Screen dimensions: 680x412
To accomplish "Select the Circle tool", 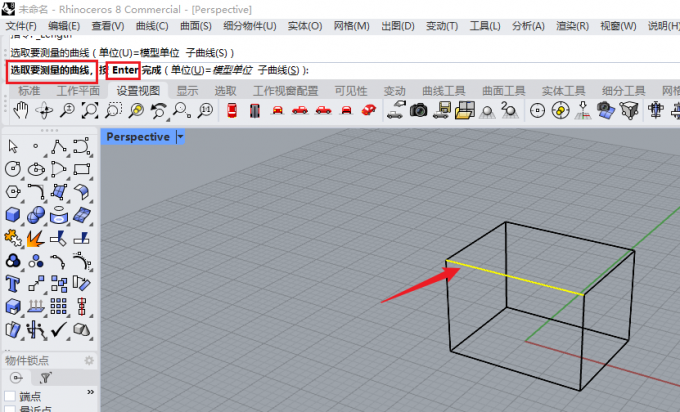I will click(x=13, y=169).
